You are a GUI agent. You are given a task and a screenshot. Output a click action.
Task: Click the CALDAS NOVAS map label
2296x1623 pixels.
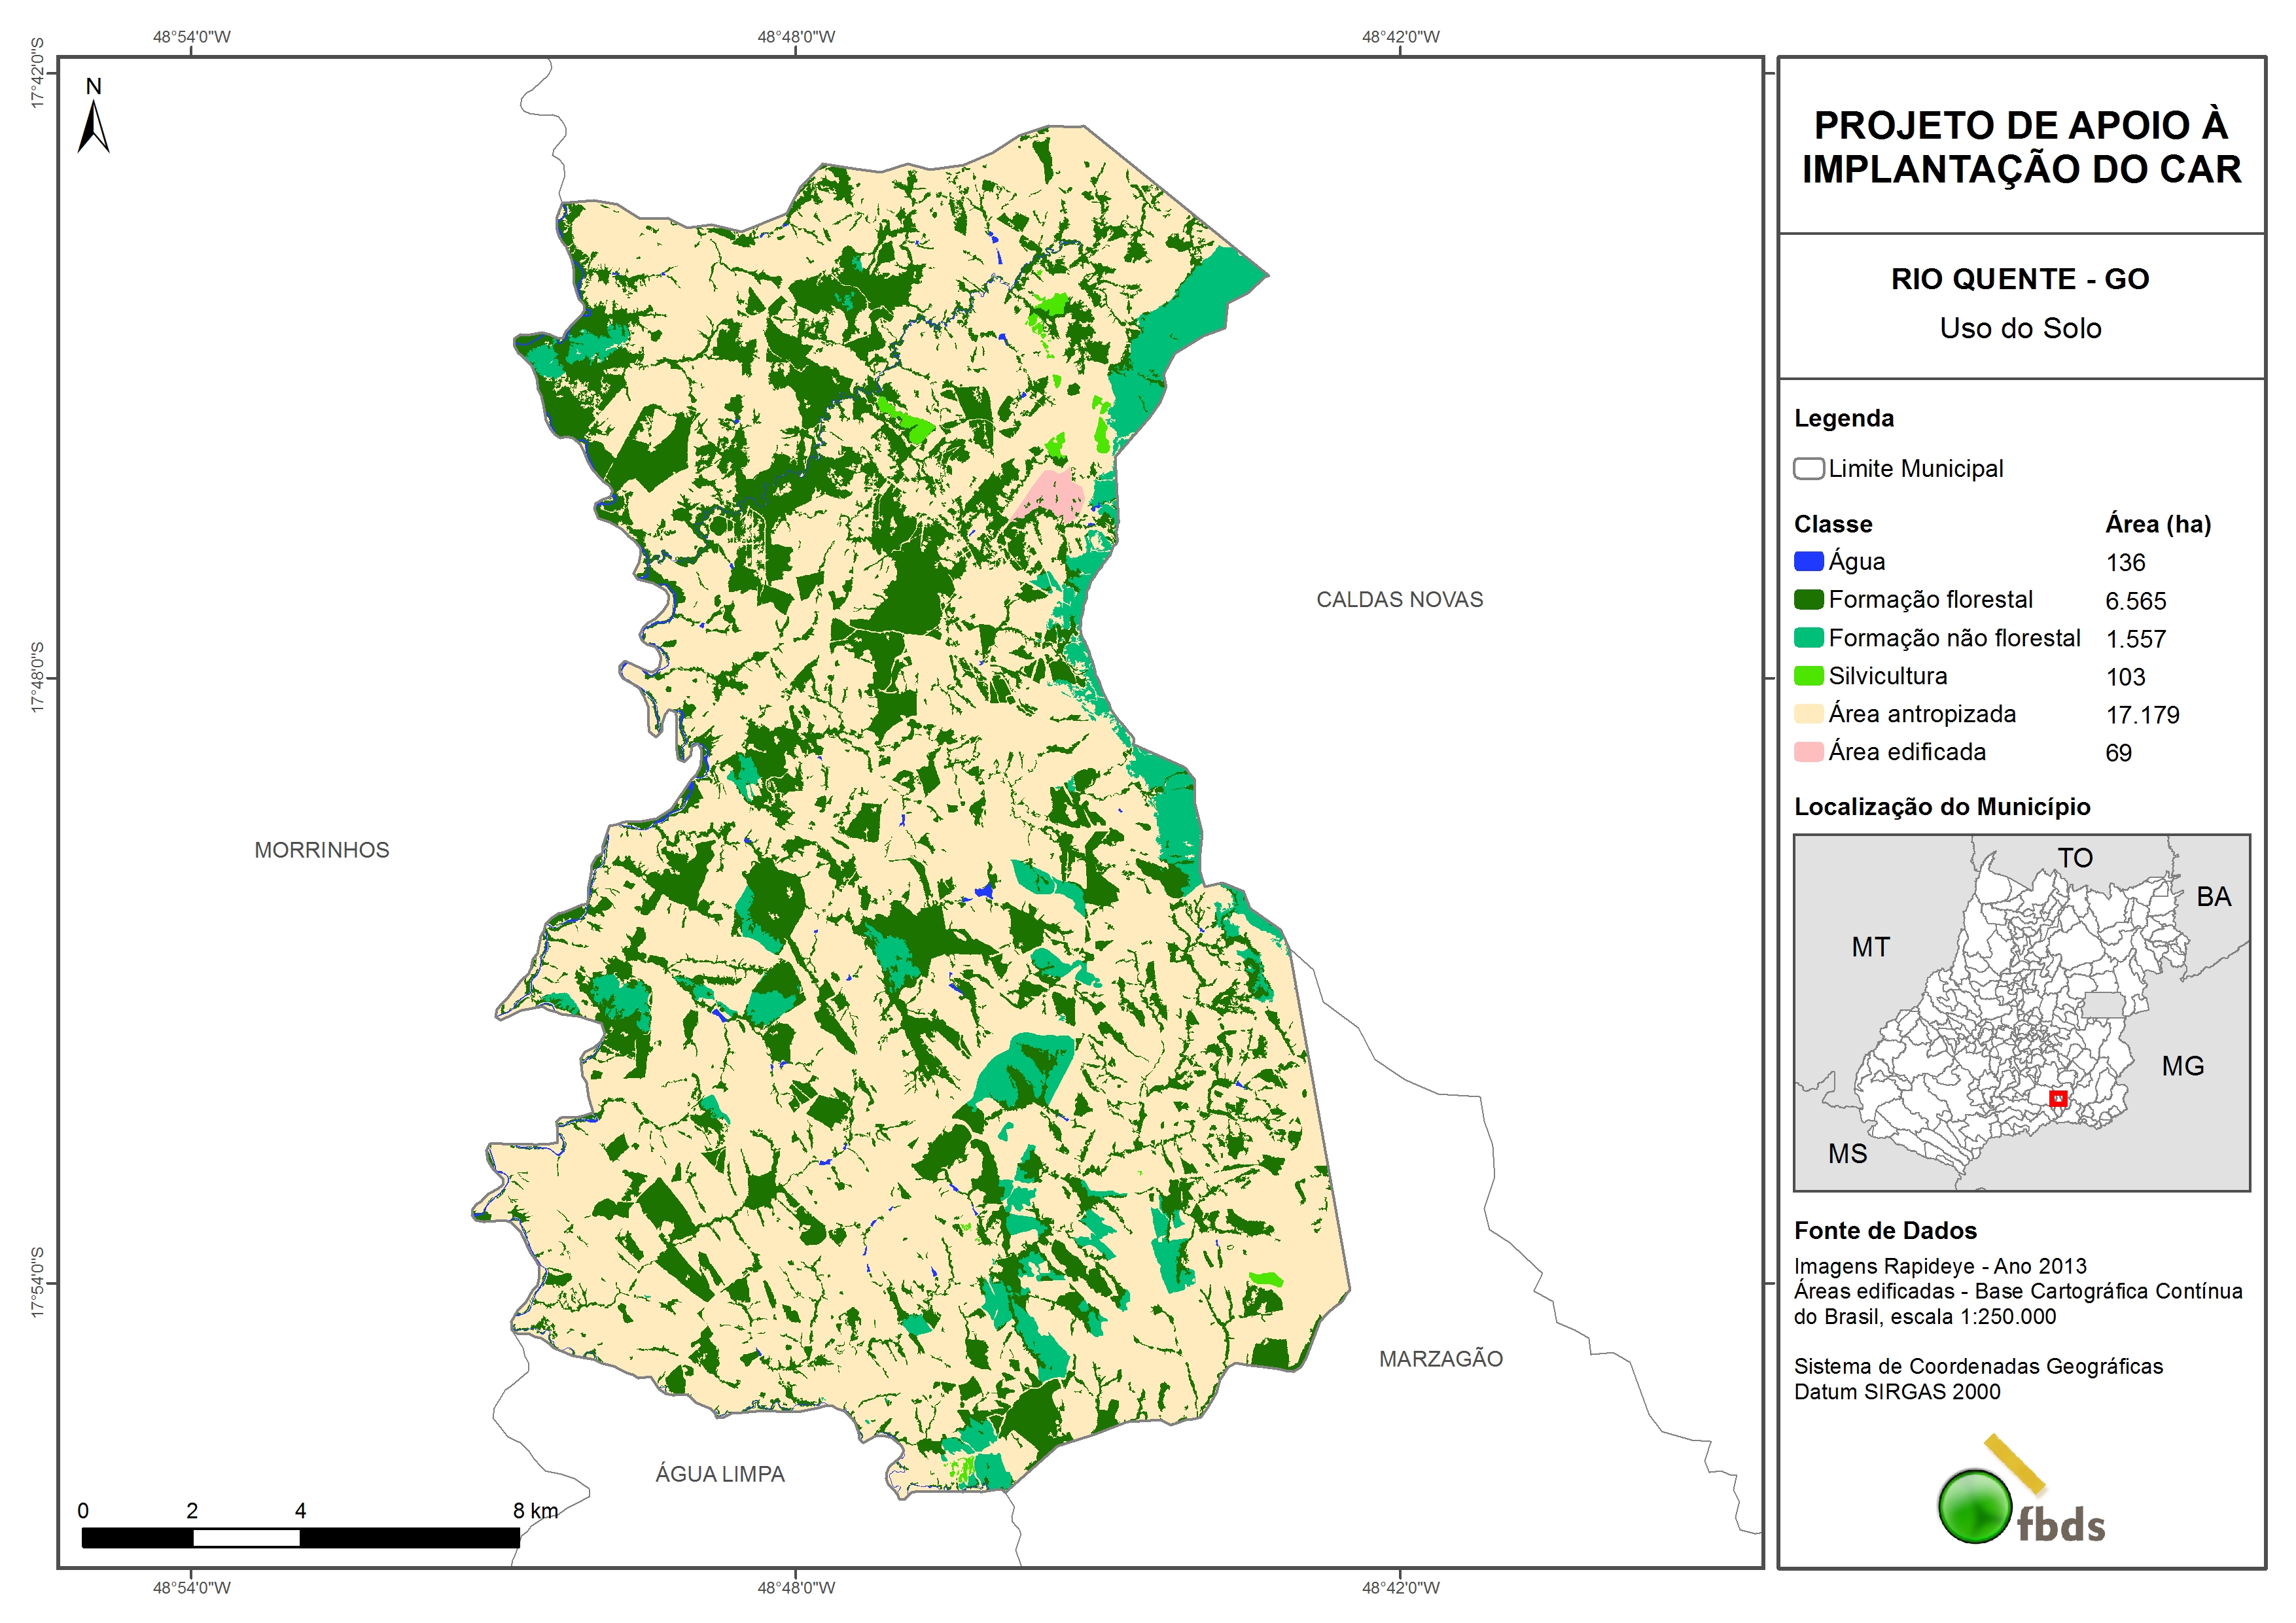point(1399,599)
